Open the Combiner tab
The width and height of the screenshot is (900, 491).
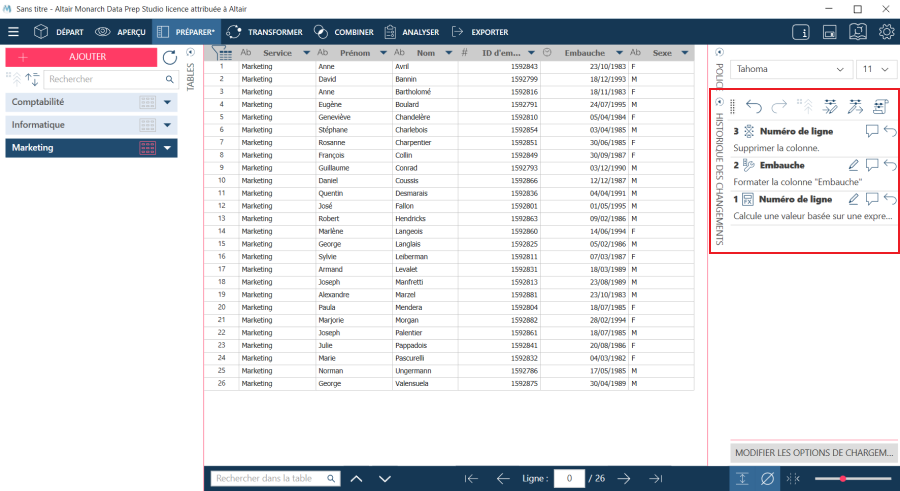click(344, 32)
